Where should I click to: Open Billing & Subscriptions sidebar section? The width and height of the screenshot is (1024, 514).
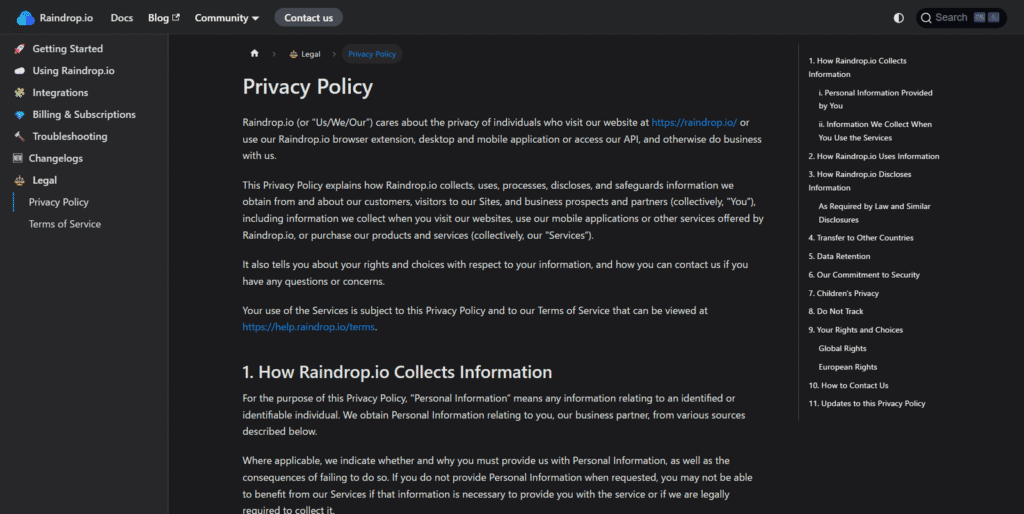[x=84, y=114]
